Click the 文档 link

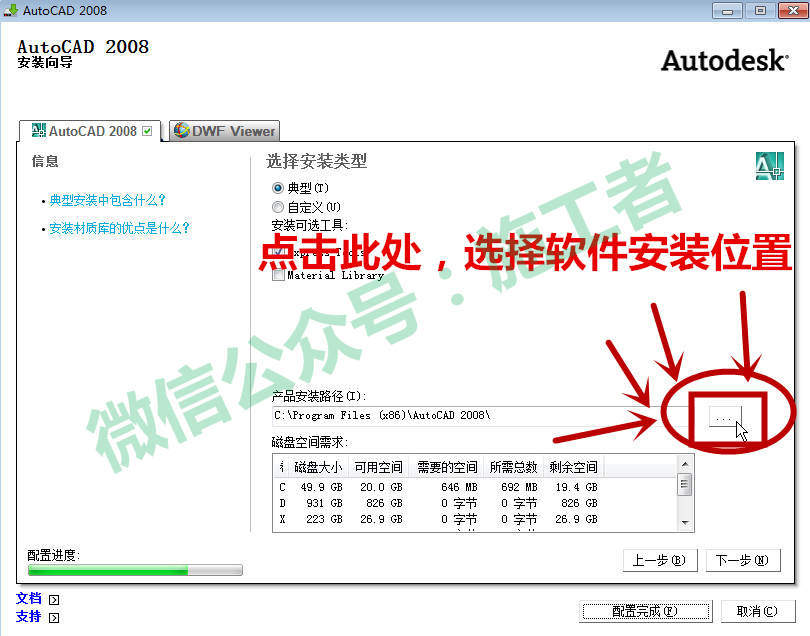tap(28, 598)
